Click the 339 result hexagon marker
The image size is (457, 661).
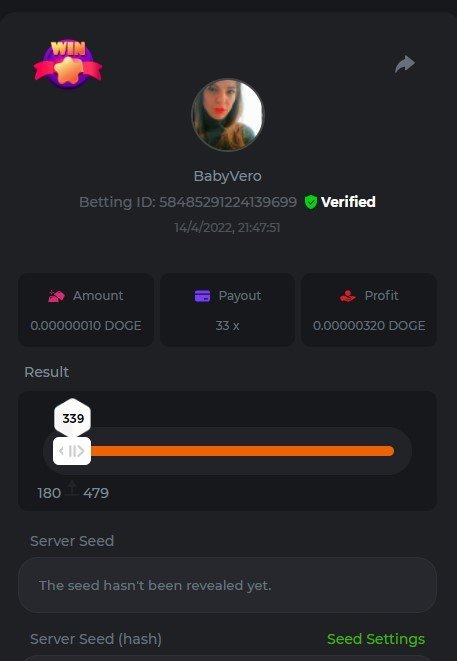click(x=73, y=418)
